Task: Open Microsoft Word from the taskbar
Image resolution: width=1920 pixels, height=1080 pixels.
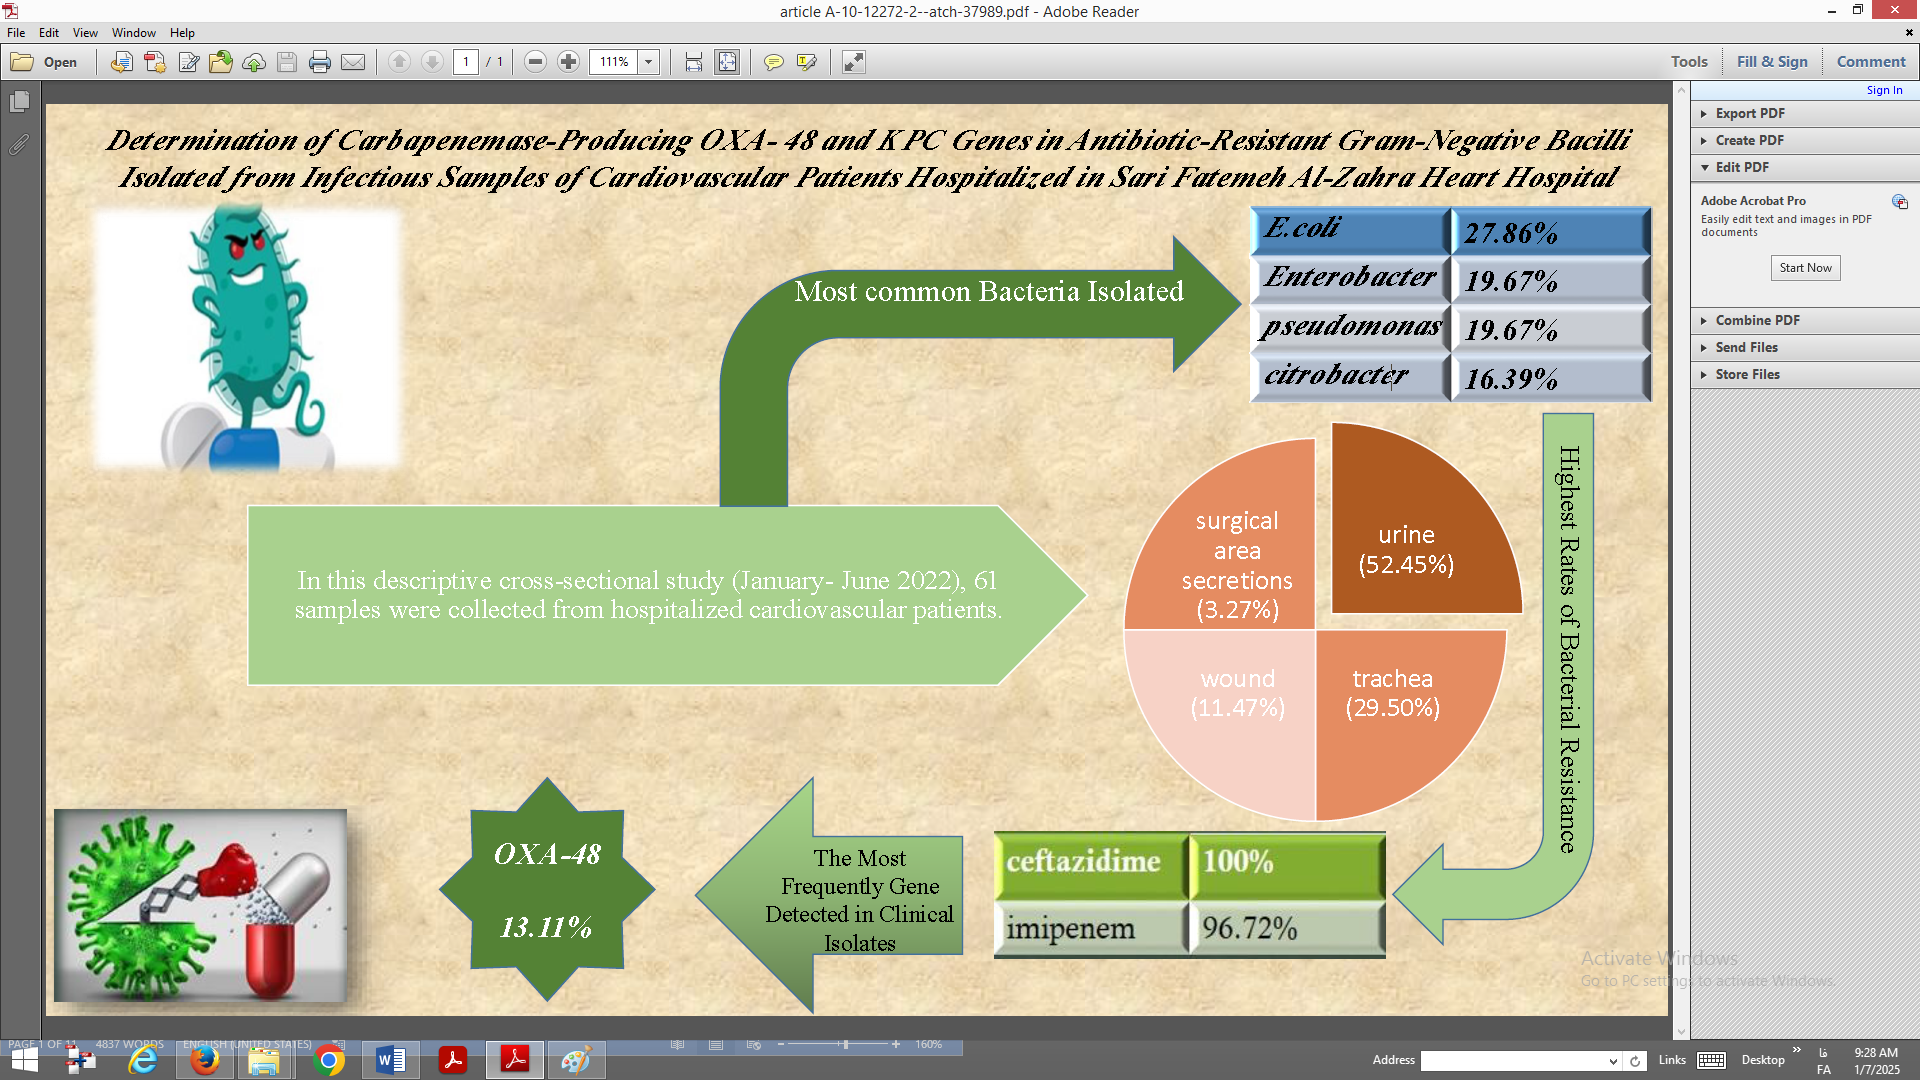Action: click(390, 1060)
